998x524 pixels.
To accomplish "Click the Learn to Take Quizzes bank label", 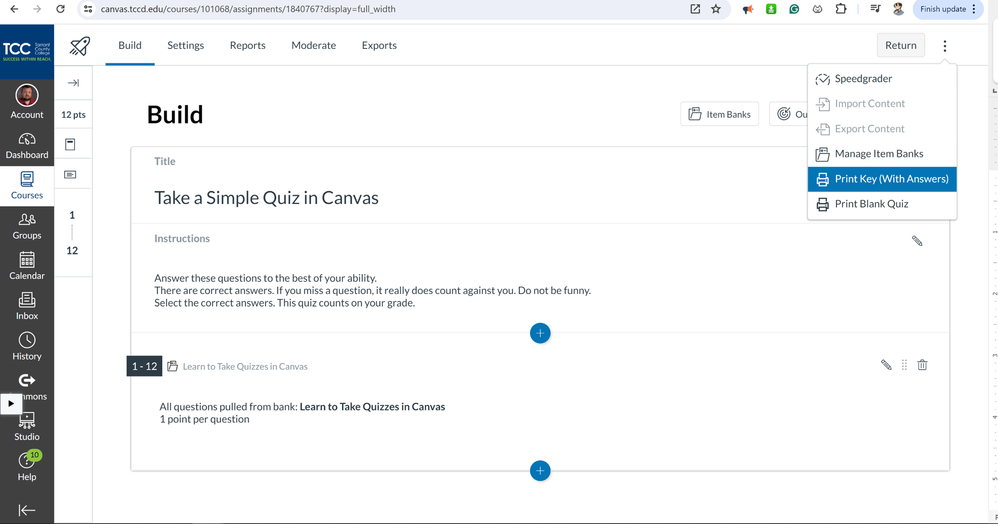I will point(245,366).
